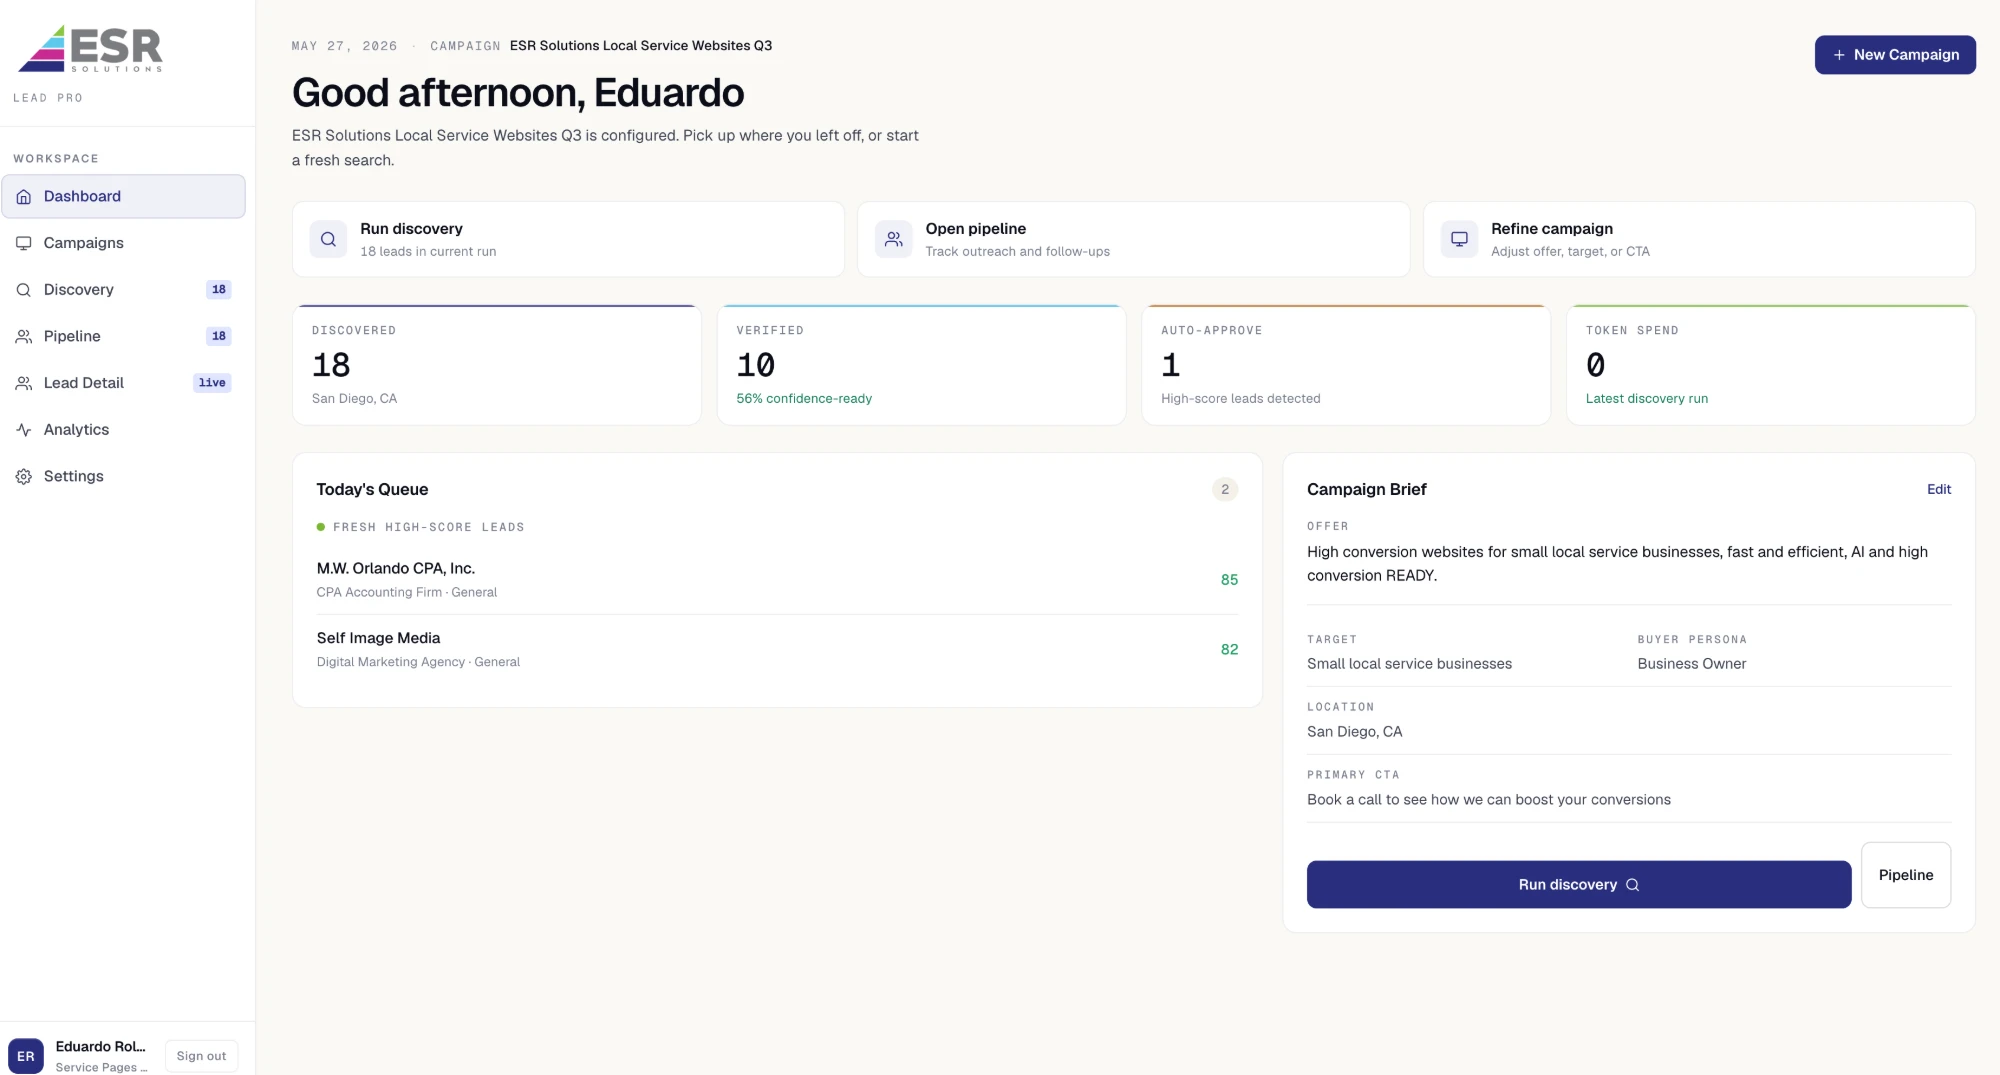Click the Pipeline button in Campaign Brief

[x=1906, y=875]
